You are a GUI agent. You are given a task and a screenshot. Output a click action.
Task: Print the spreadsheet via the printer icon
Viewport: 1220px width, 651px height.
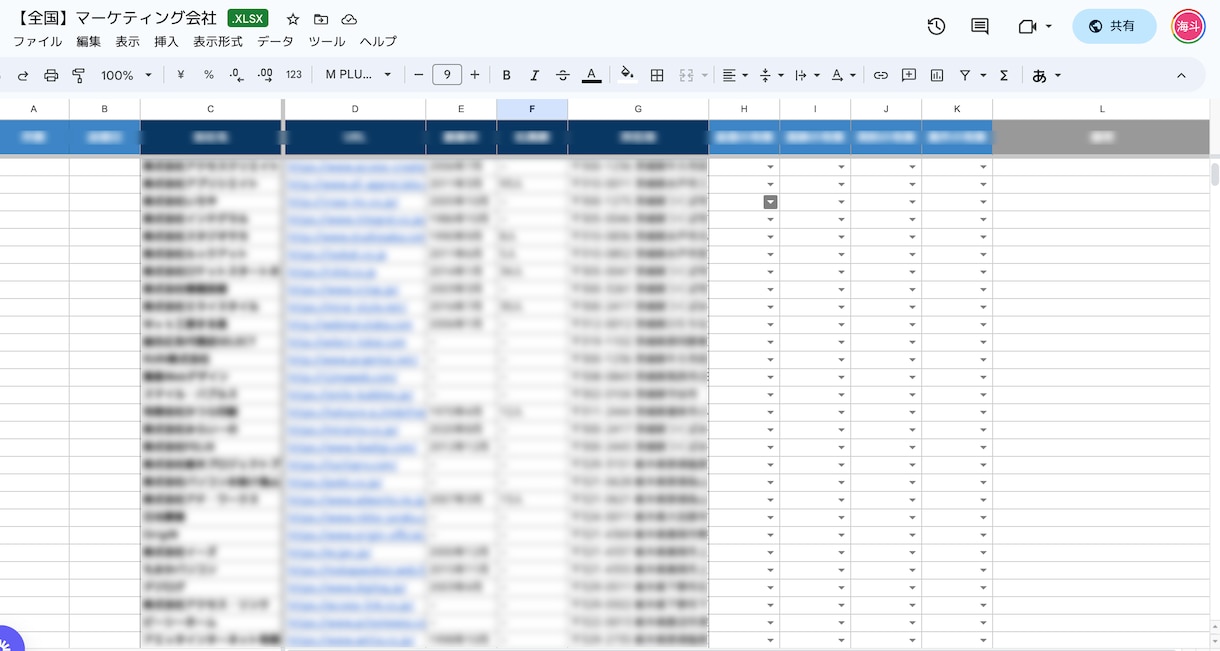coord(51,75)
